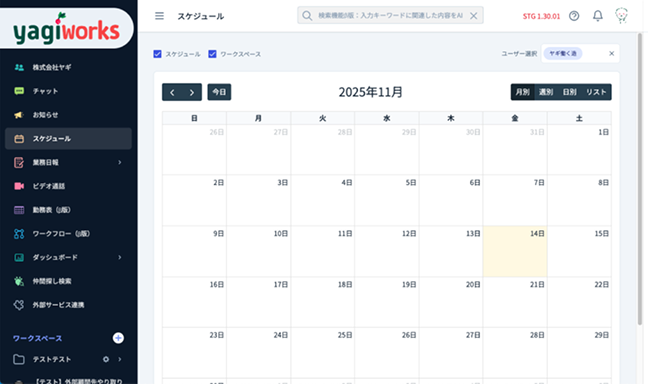Expand the ダッシュボード chevron
This screenshot has width=648, height=384.
[120, 258]
